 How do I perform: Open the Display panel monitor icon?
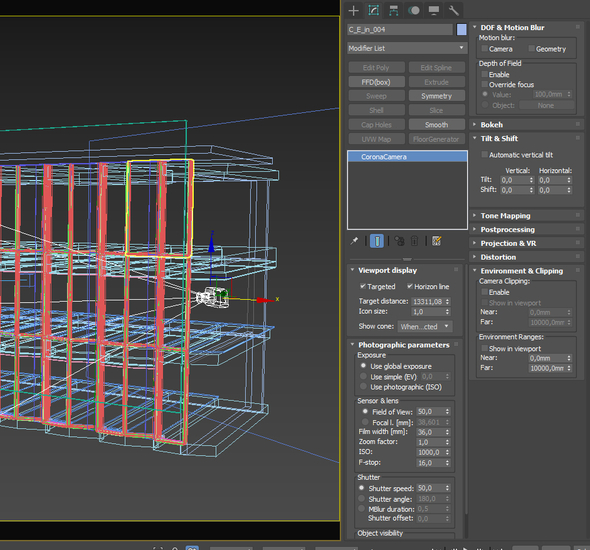[434, 11]
